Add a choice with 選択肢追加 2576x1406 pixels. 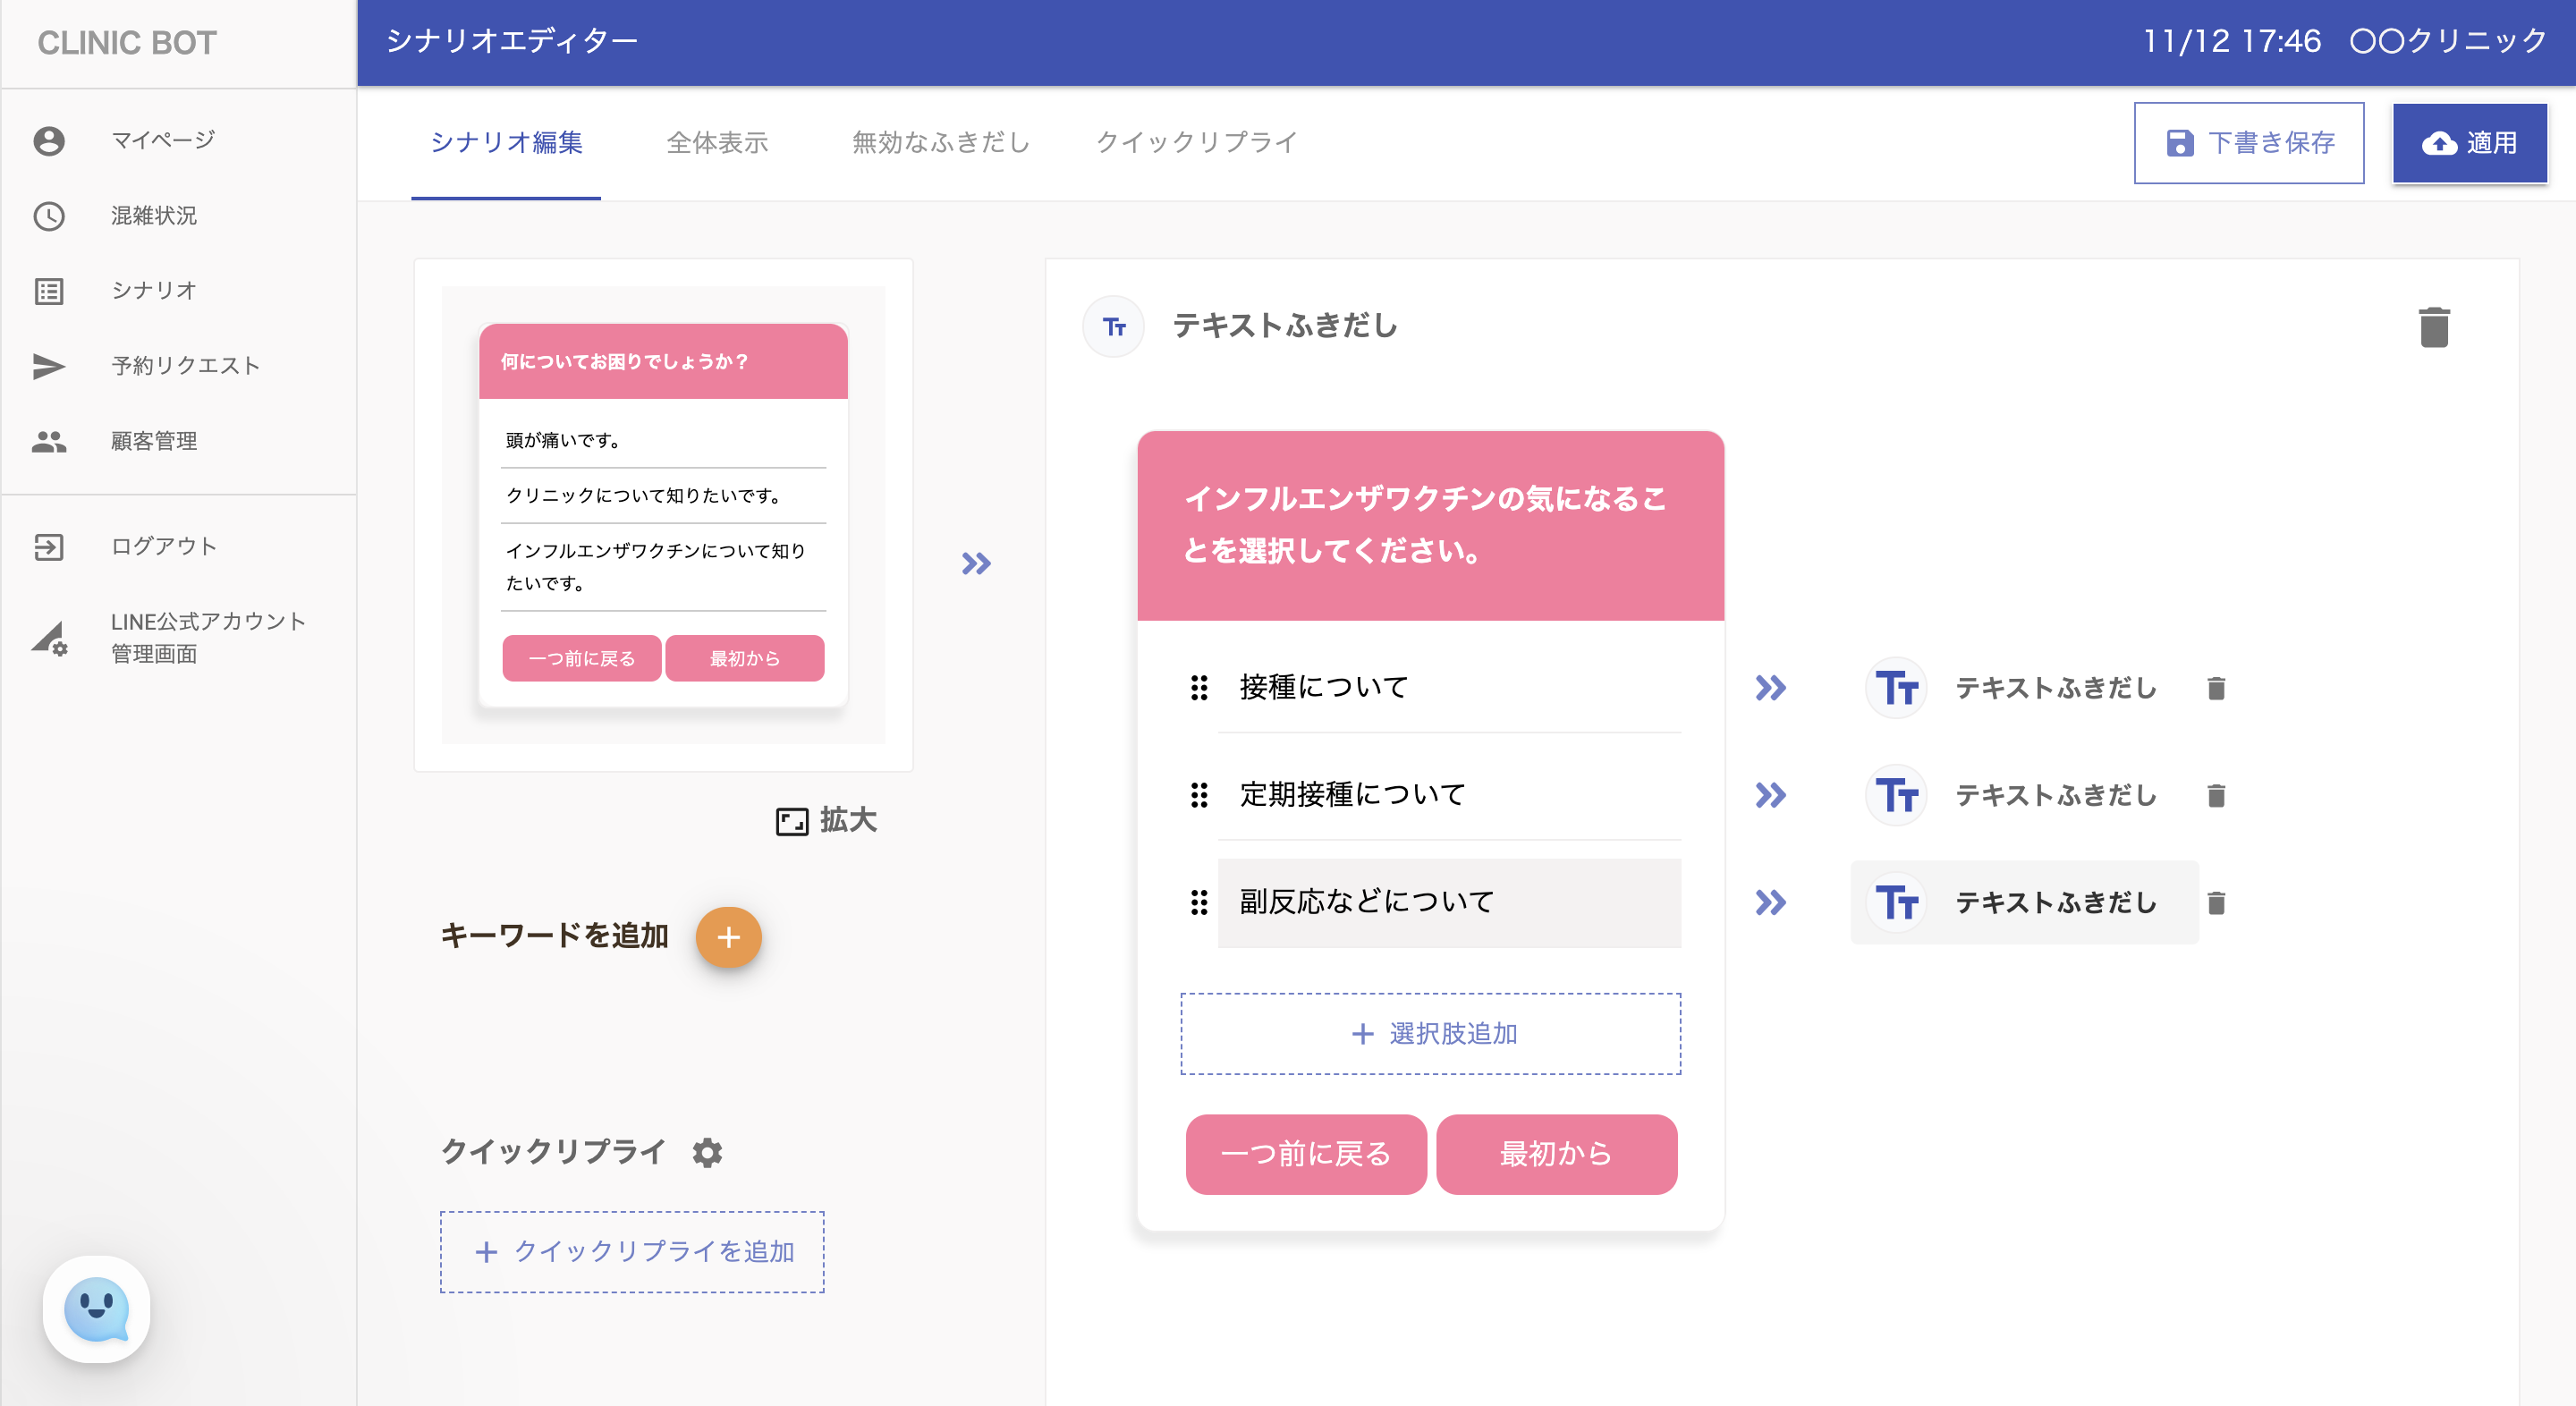click(x=1430, y=1034)
